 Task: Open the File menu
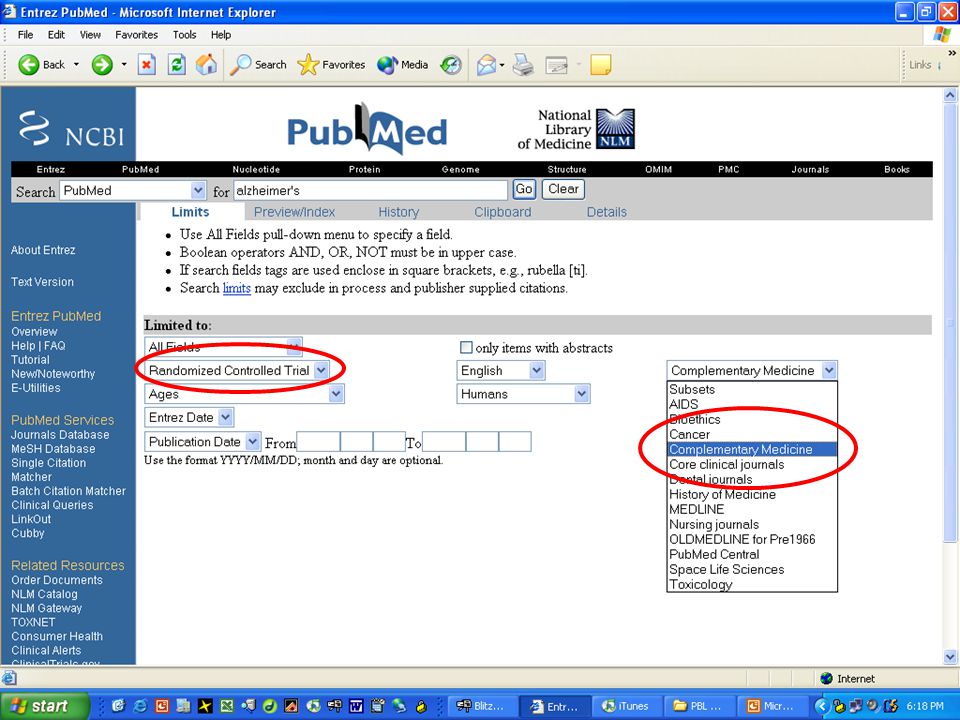pos(25,35)
